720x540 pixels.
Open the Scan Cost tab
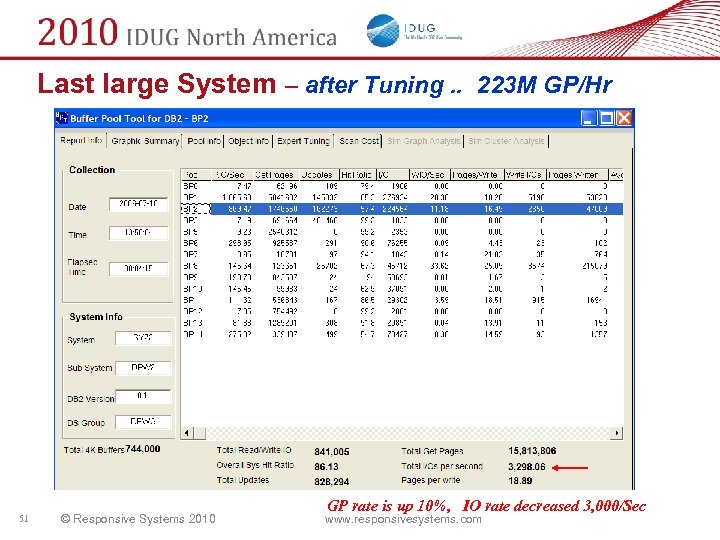[x=359, y=141]
